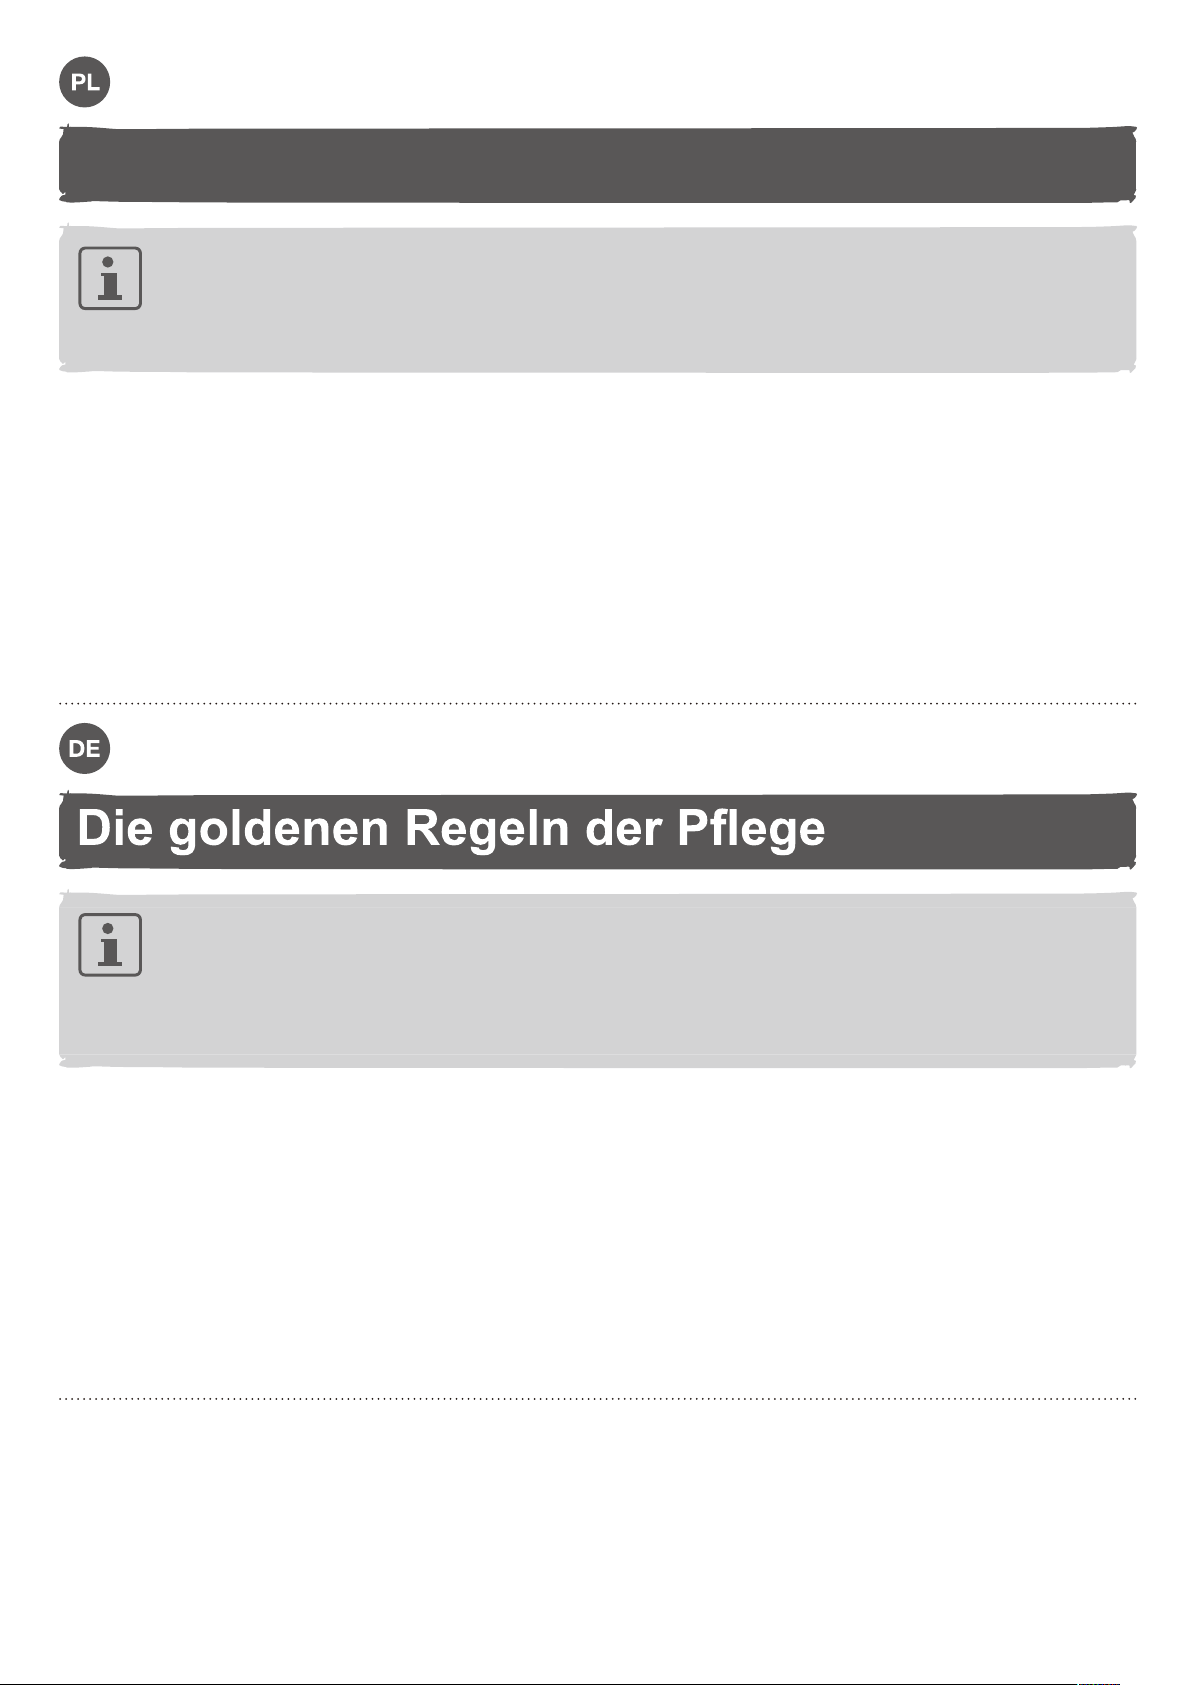Click the empty dark header bar below PL

click(x=597, y=164)
